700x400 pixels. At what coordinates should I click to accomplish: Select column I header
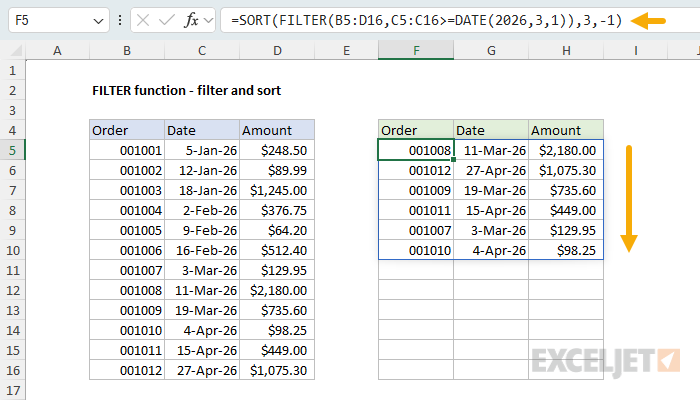pyautogui.click(x=635, y=50)
